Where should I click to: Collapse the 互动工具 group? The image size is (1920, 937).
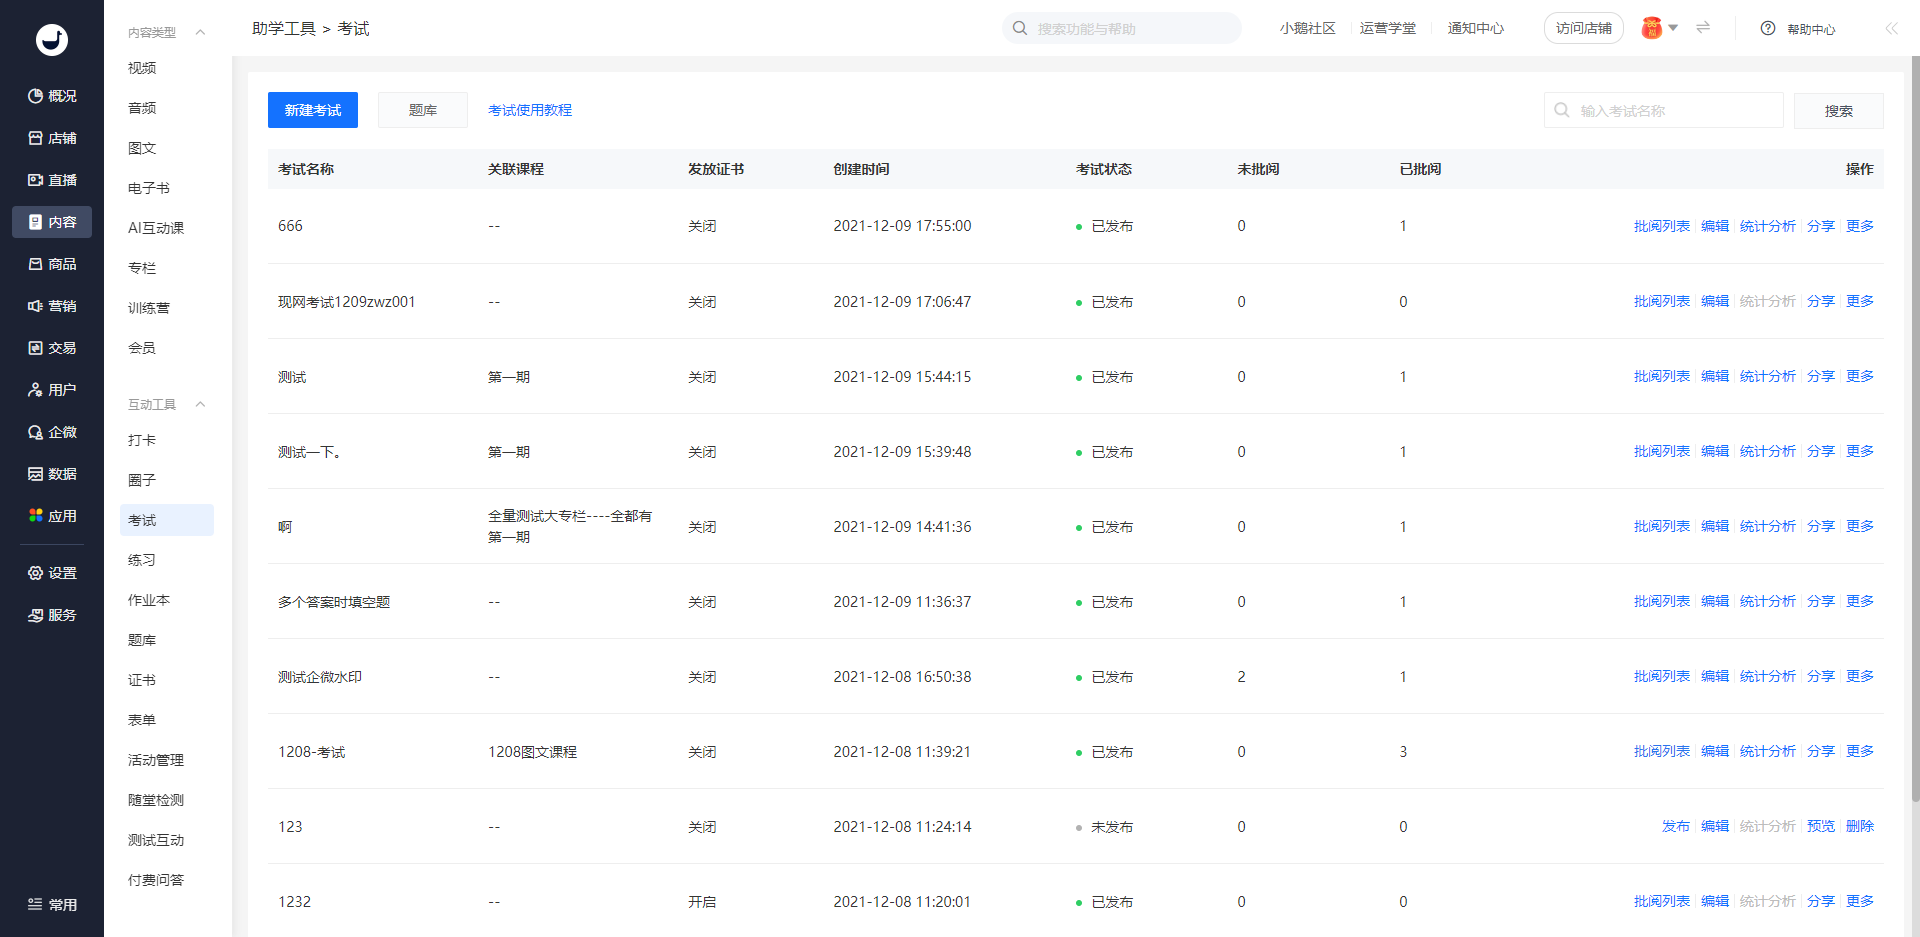pyautogui.click(x=200, y=405)
